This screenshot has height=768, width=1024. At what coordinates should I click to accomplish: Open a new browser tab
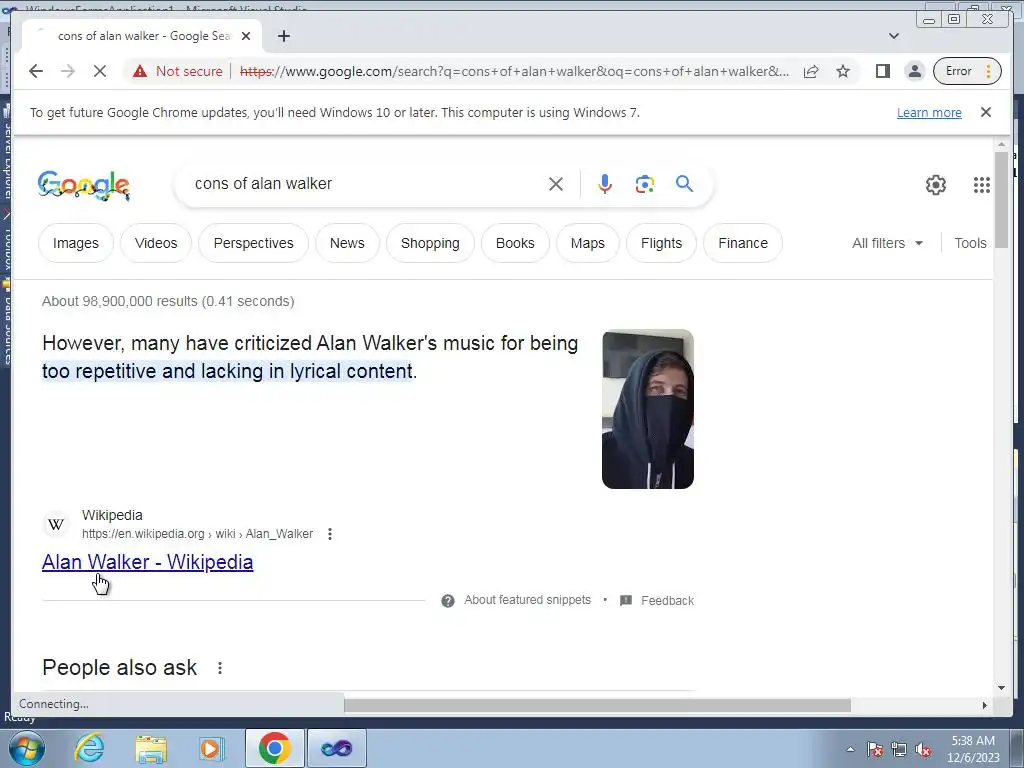(283, 36)
